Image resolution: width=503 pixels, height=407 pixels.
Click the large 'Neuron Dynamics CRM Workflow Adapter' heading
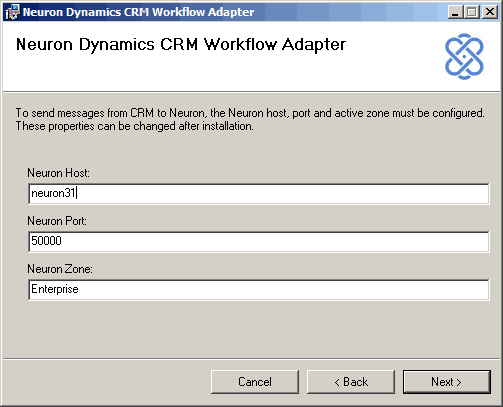tap(181, 45)
